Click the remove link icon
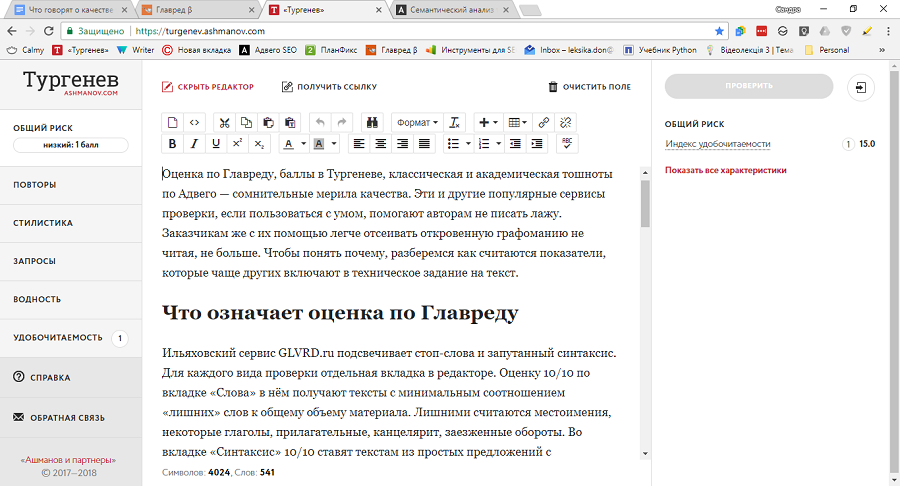This screenshot has height=486, width=900. [x=565, y=122]
